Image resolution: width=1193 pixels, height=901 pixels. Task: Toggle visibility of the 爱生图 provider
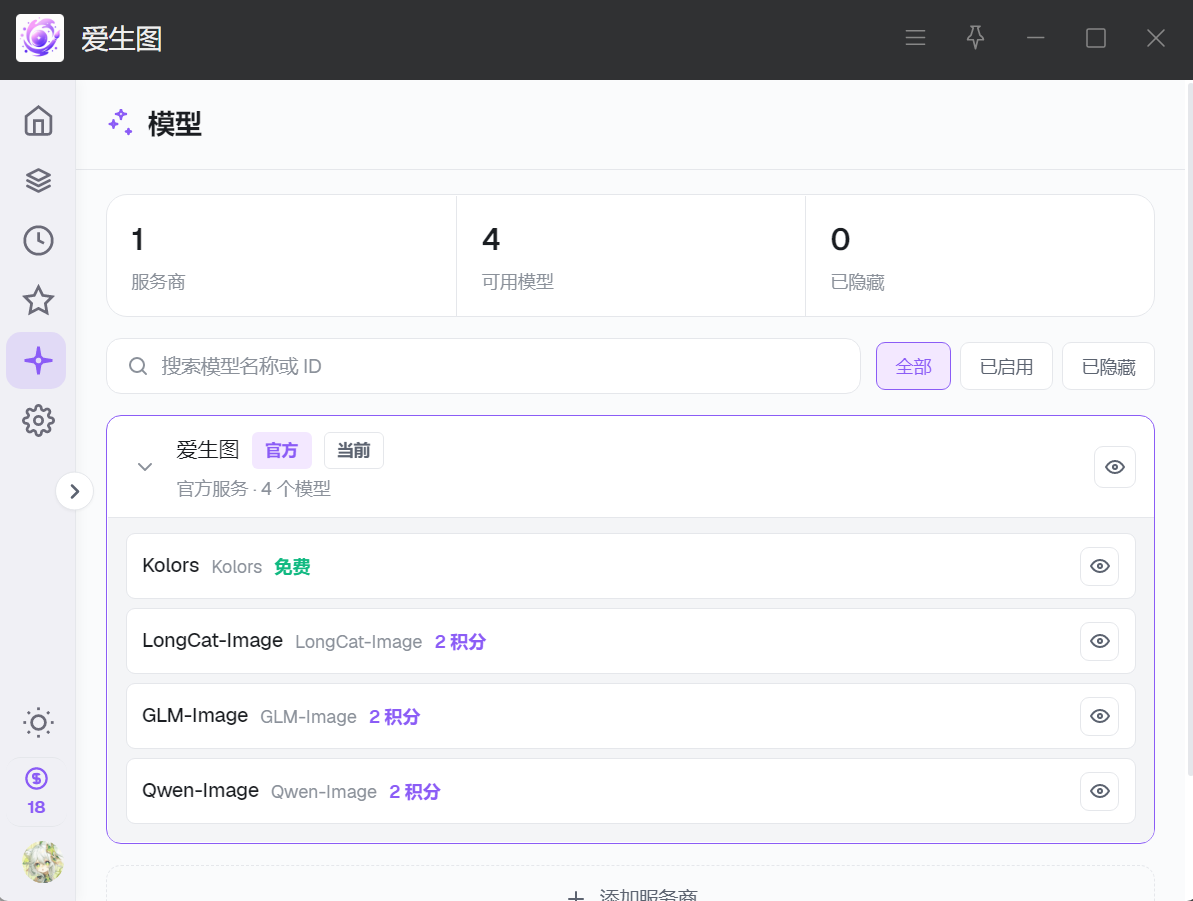point(1115,467)
